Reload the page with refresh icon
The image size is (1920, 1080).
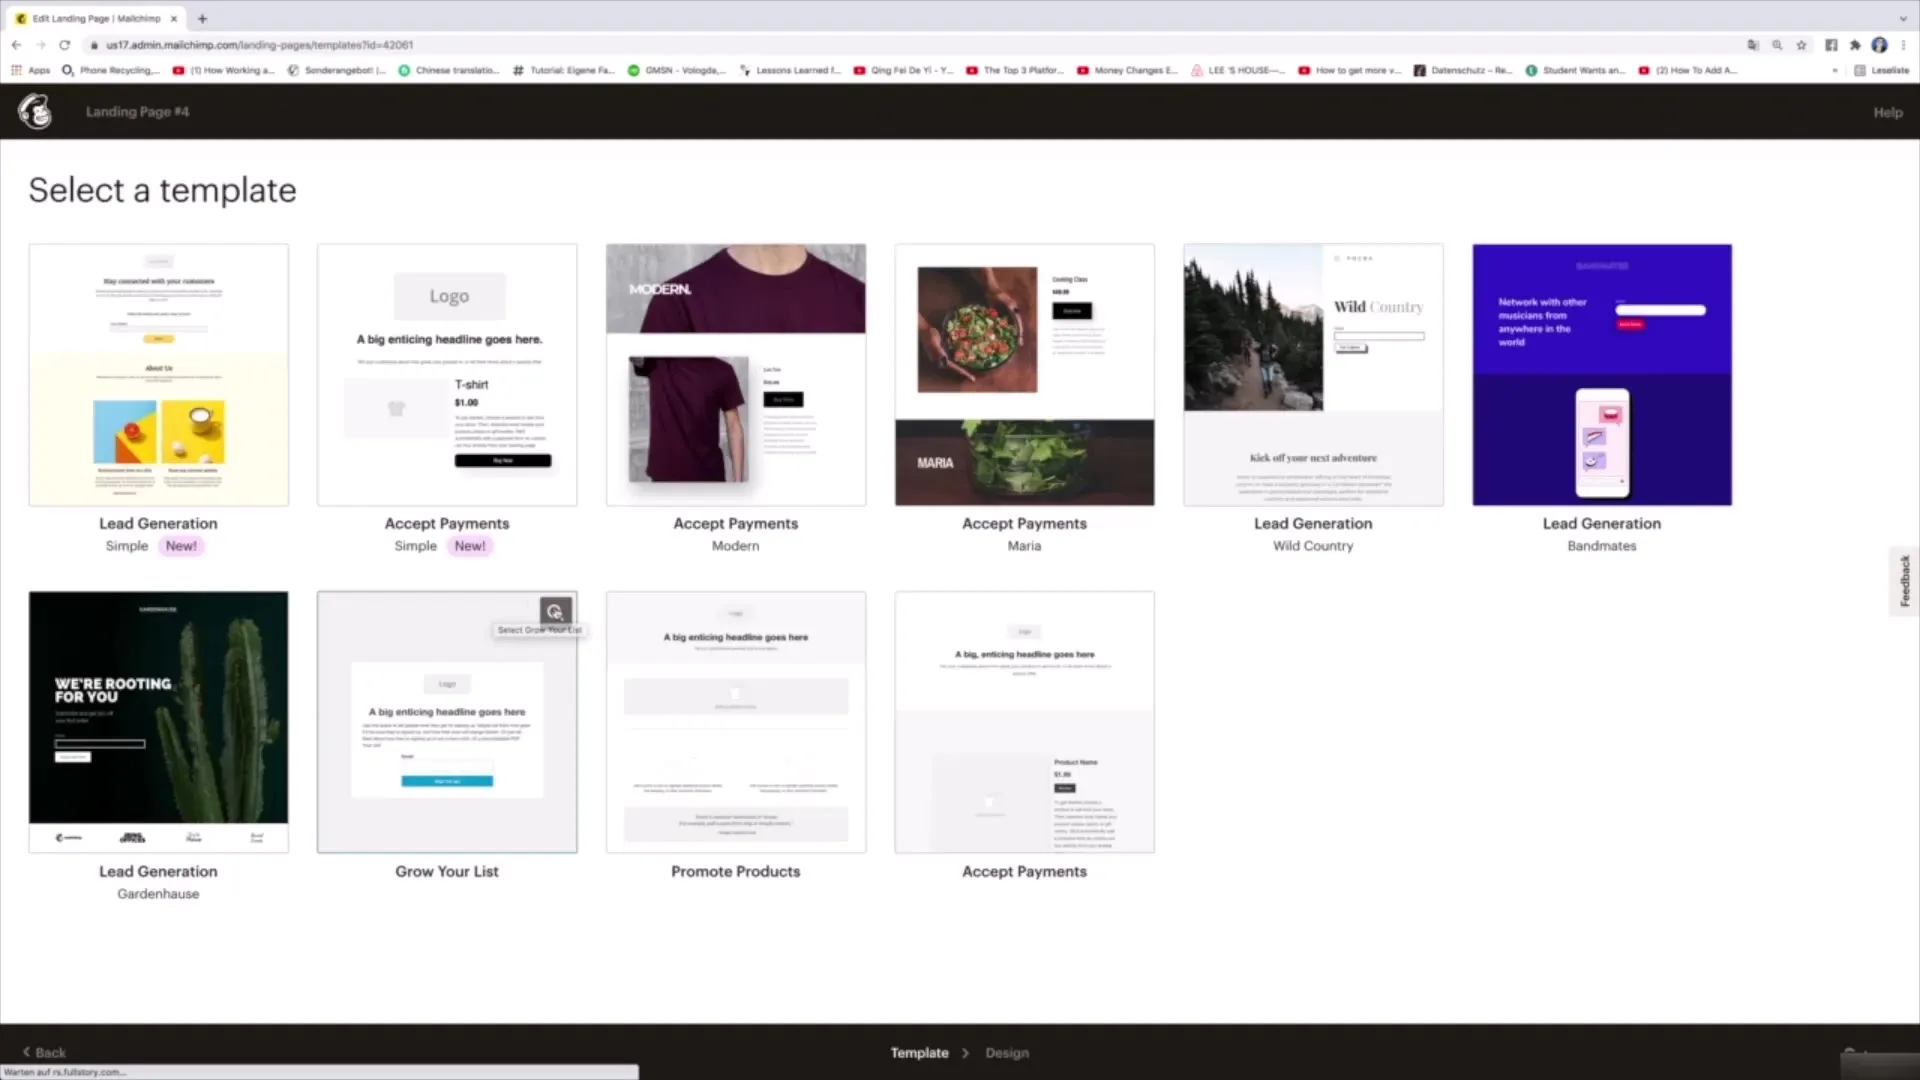tap(65, 45)
